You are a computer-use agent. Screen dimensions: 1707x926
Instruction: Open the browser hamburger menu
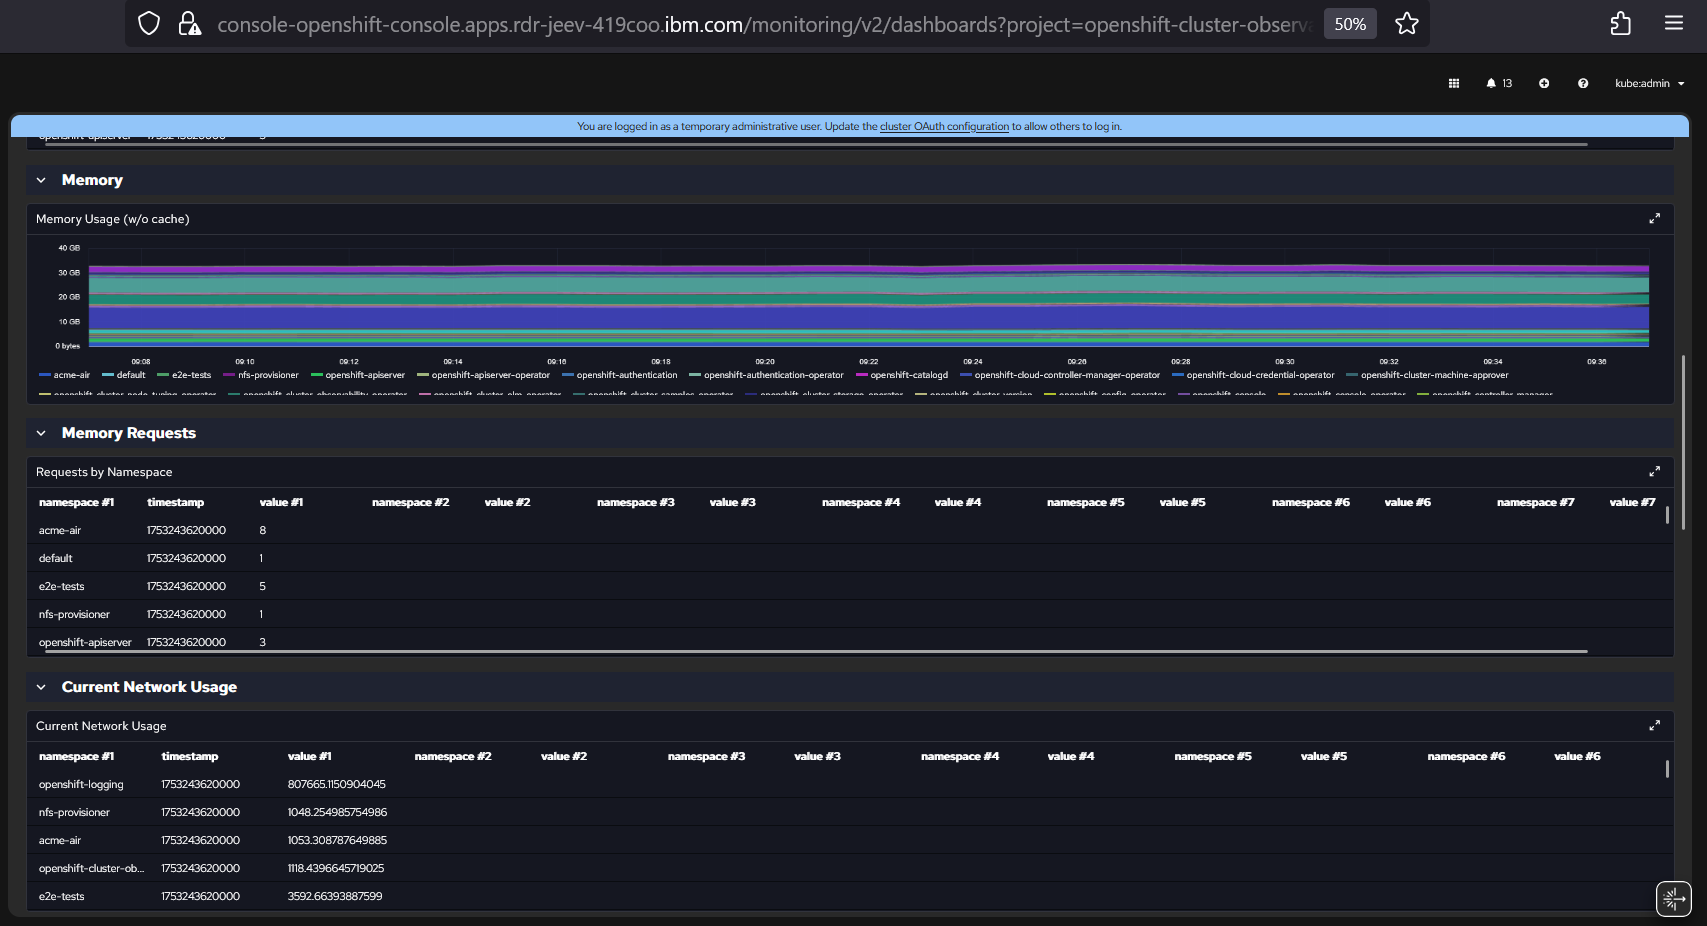(1674, 24)
